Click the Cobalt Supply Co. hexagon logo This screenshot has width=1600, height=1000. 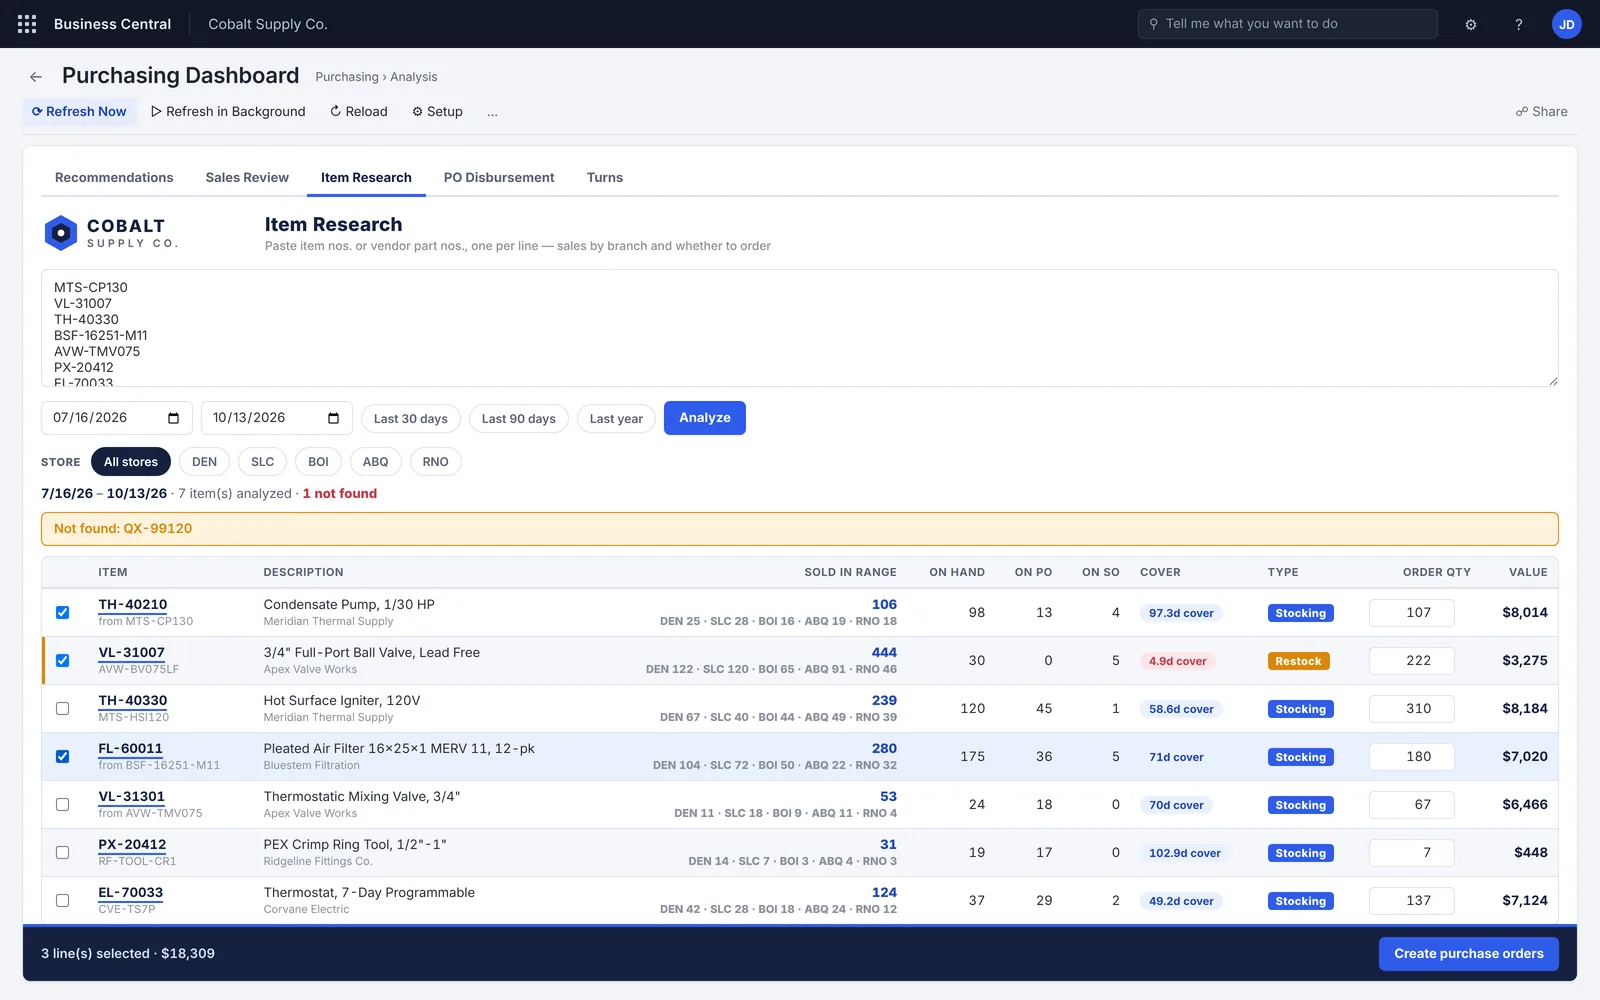click(x=61, y=233)
